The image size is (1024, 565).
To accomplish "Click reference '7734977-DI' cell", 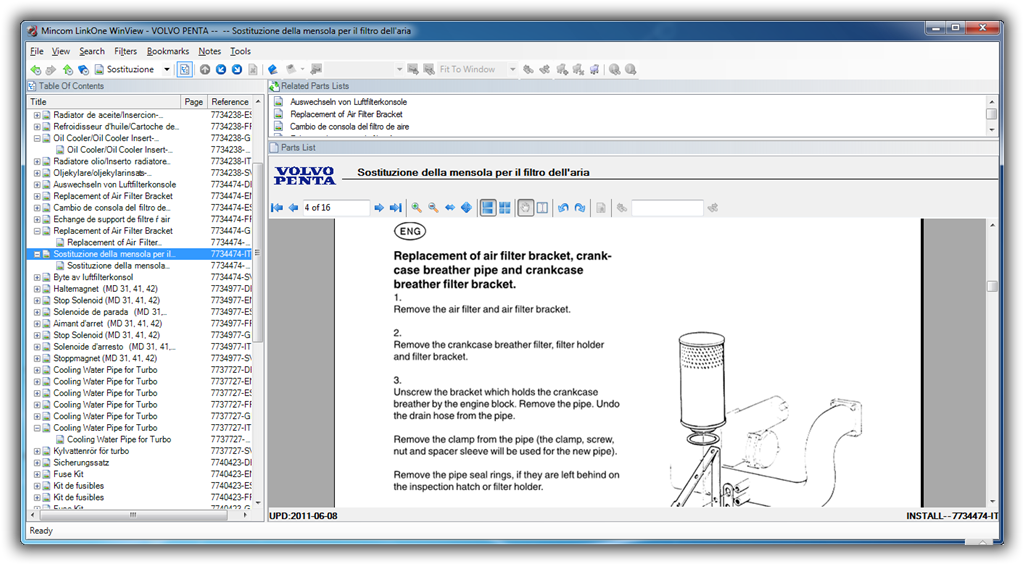I will click(231, 289).
